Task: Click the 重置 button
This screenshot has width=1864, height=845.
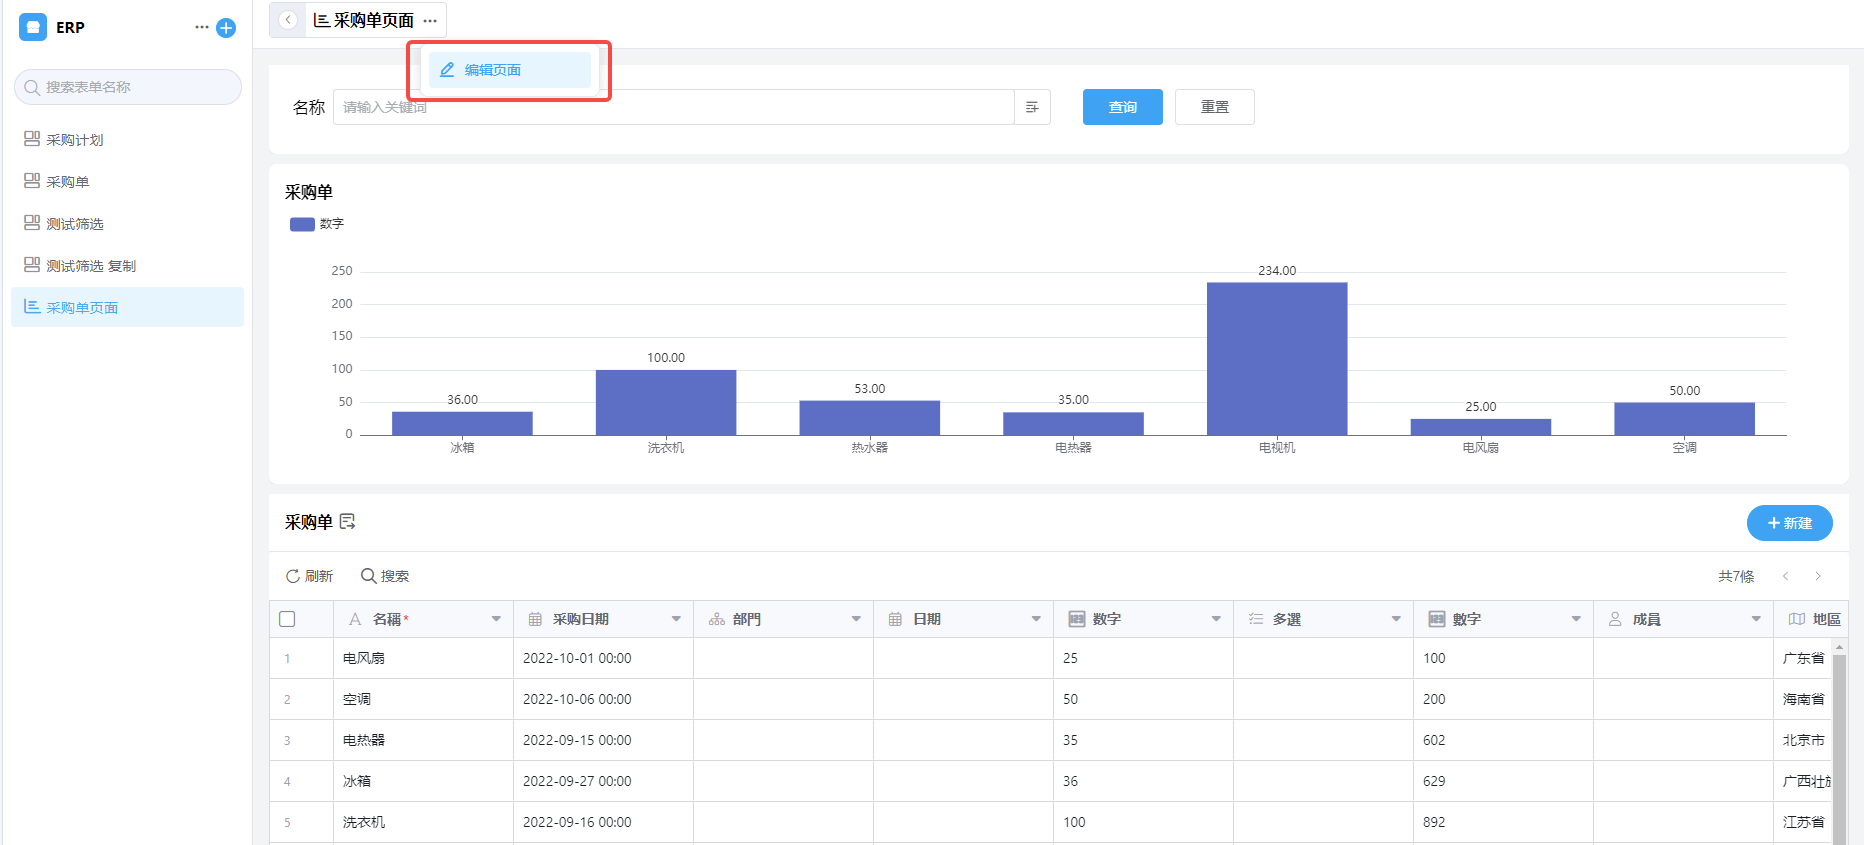Action: click(1215, 107)
